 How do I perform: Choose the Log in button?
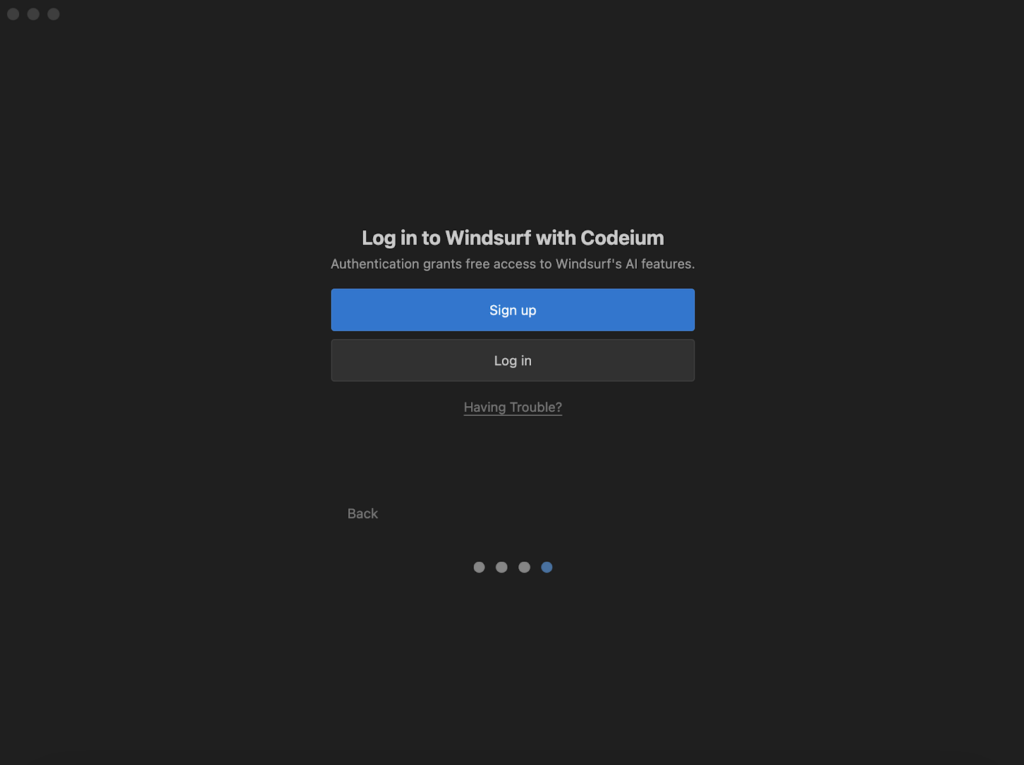pyautogui.click(x=513, y=361)
